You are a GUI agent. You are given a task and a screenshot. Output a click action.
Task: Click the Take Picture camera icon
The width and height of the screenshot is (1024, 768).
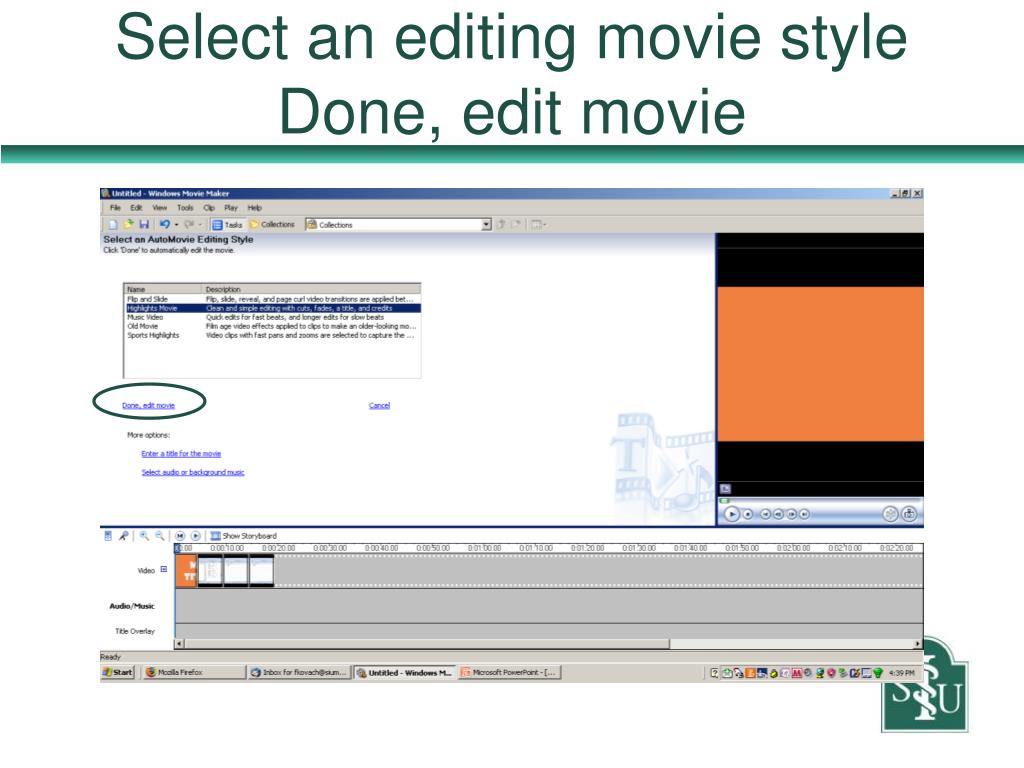point(910,514)
